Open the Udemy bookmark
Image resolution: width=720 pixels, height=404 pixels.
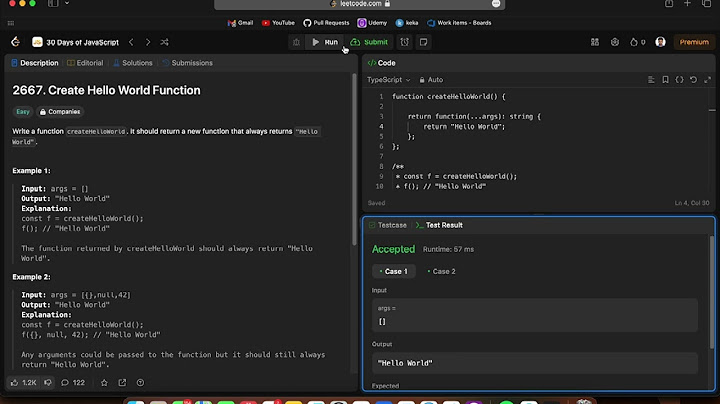pyautogui.click(x=372, y=23)
